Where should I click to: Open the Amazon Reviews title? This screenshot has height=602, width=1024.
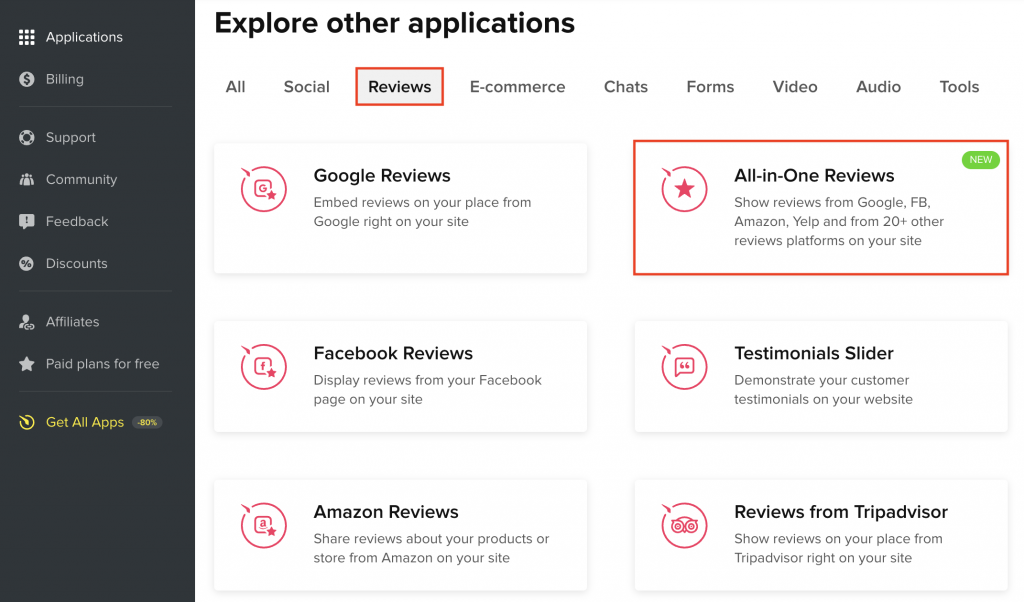point(386,512)
